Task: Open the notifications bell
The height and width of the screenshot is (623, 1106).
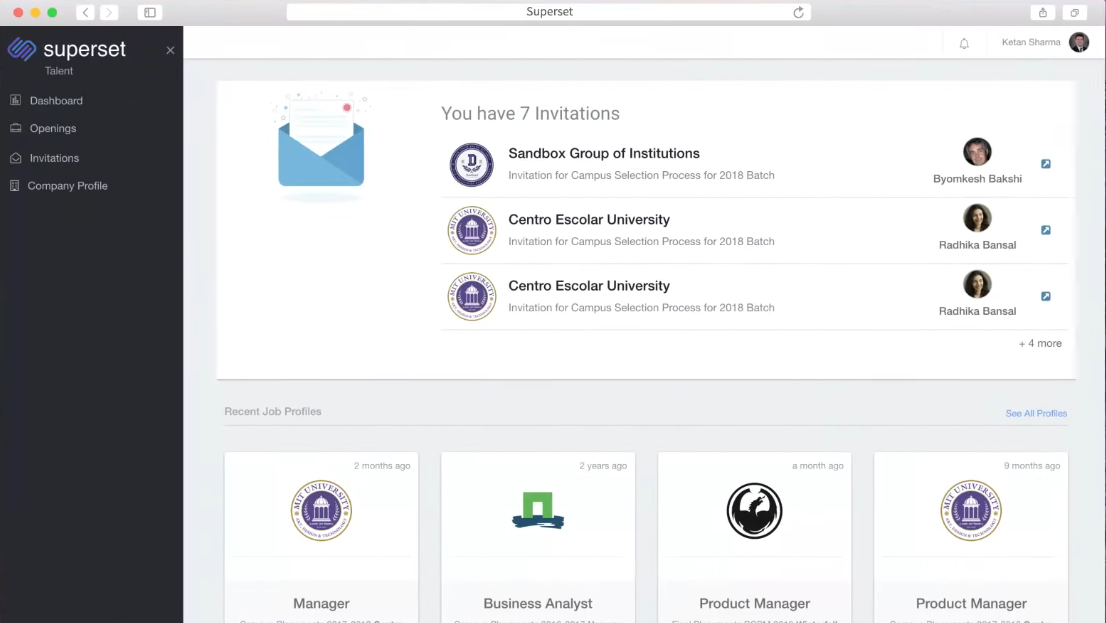Action: point(964,43)
